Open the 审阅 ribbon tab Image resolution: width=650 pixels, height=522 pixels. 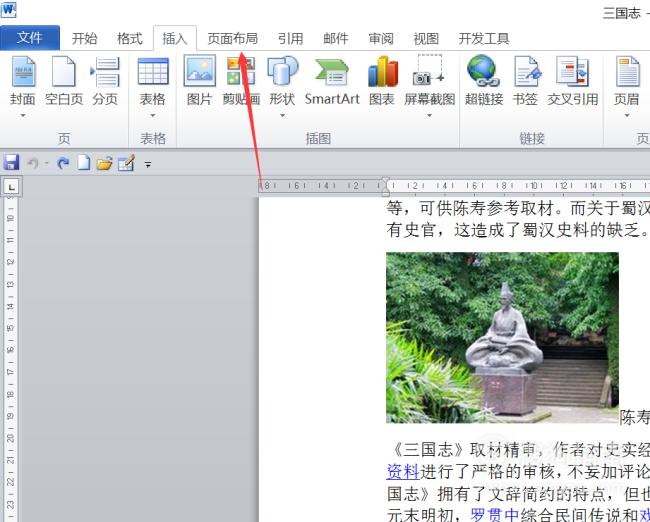pos(381,39)
